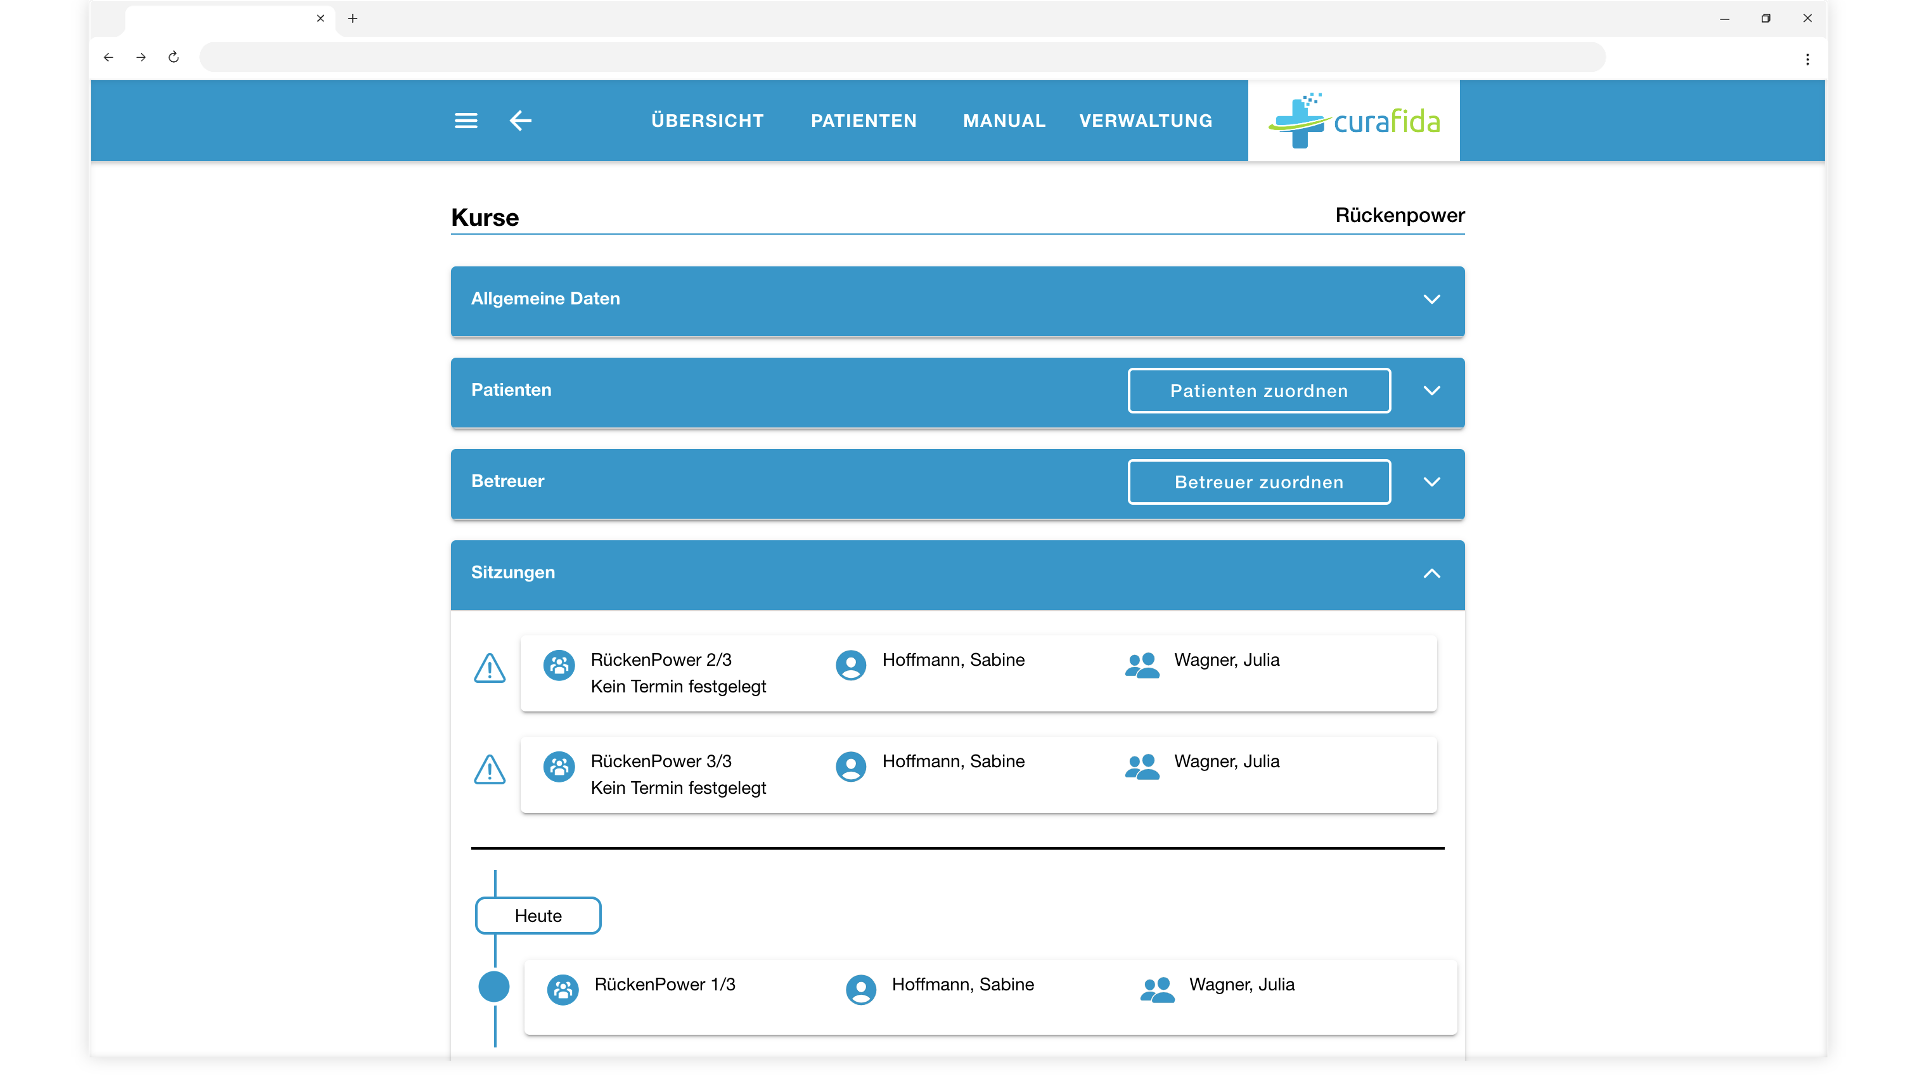Click the blue timeline dot for RückenPower 1/3
The image size is (1920, 1080).
click(494, 987)
